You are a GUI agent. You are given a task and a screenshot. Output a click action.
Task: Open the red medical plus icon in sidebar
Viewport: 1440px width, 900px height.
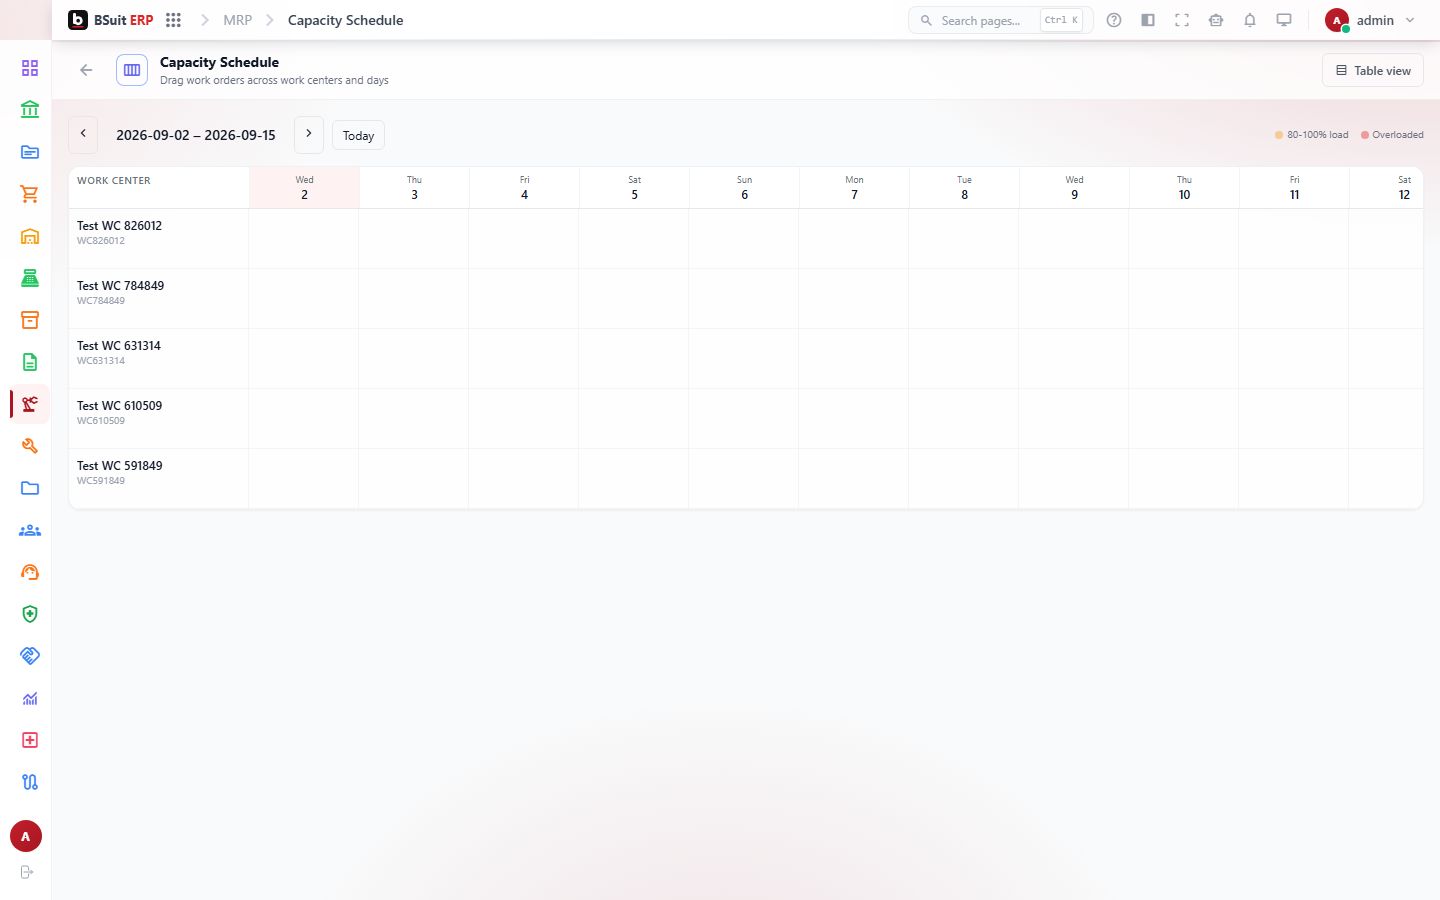coord(30,740)
